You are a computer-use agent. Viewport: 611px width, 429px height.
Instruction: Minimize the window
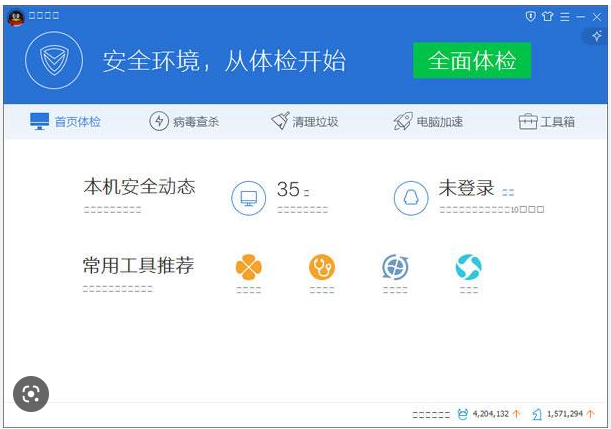pyautogui.click(x=581, y=17)
